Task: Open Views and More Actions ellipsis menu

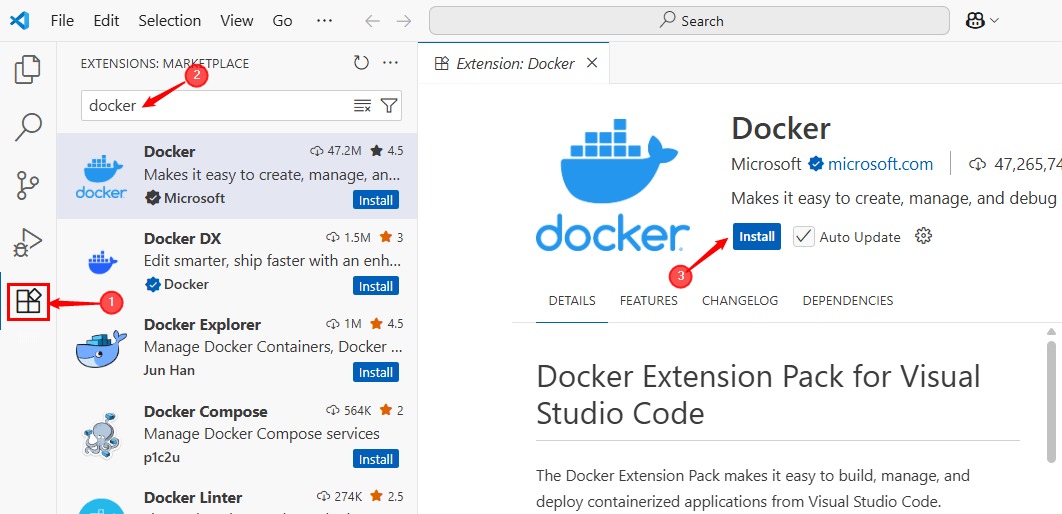Action: [x=391, y=63]
